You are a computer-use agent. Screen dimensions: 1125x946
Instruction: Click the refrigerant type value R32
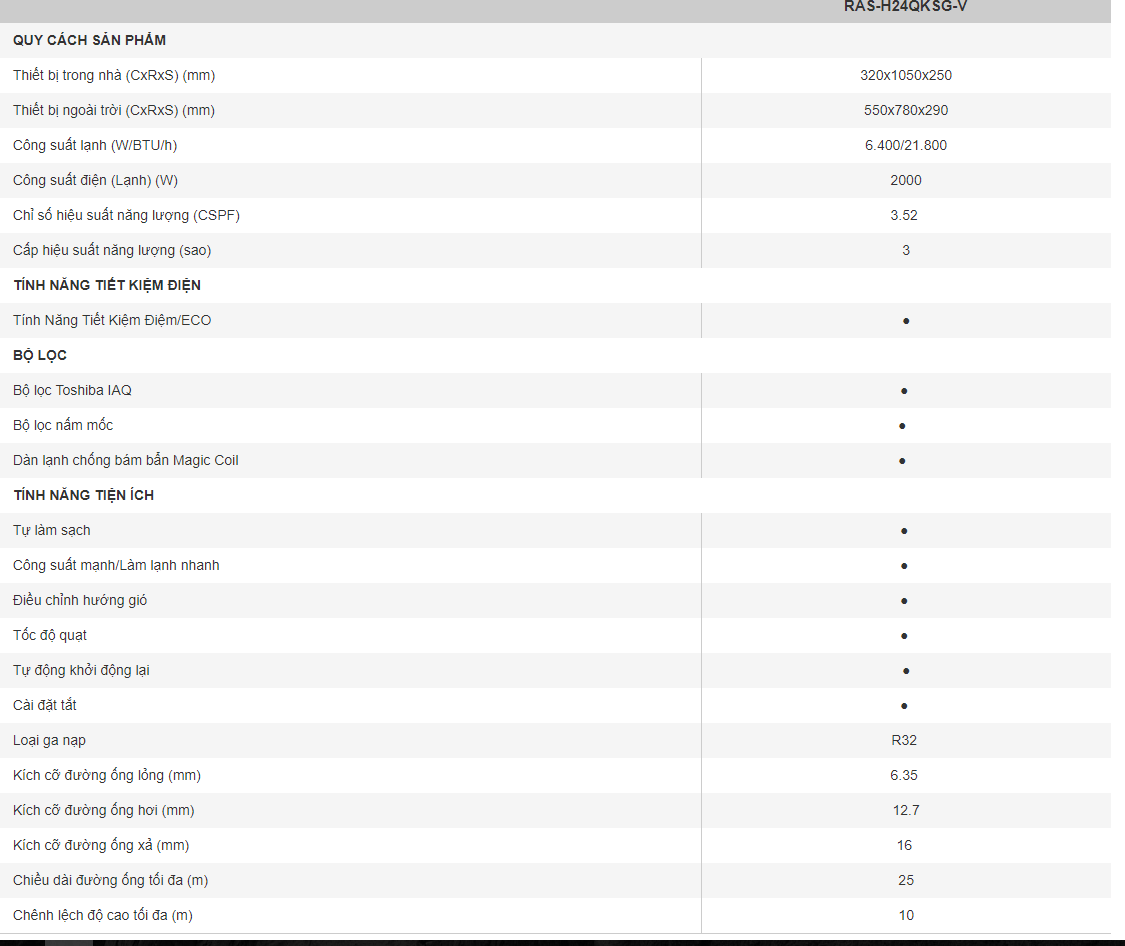tap(904, 740)
